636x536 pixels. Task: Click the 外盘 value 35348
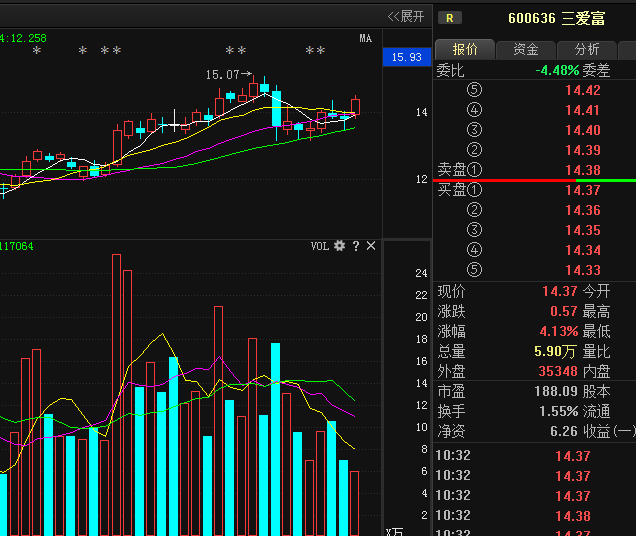(x=558, y=371)
